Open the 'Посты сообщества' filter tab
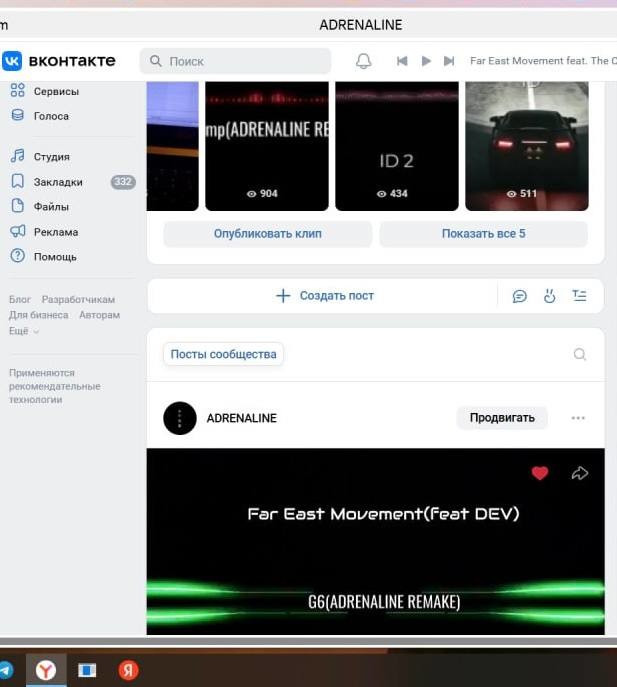Image resolution: width=617 pixels, height=687 pixels. (223, 354)
